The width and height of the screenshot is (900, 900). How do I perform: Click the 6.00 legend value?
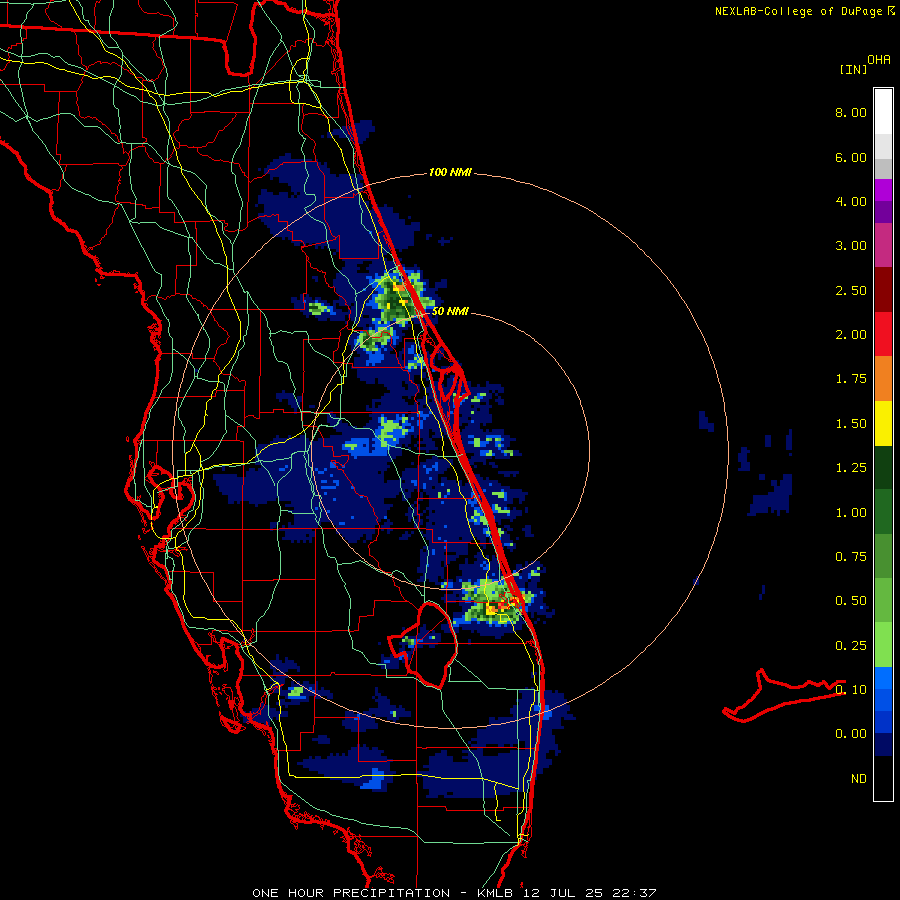pos(851,157)
